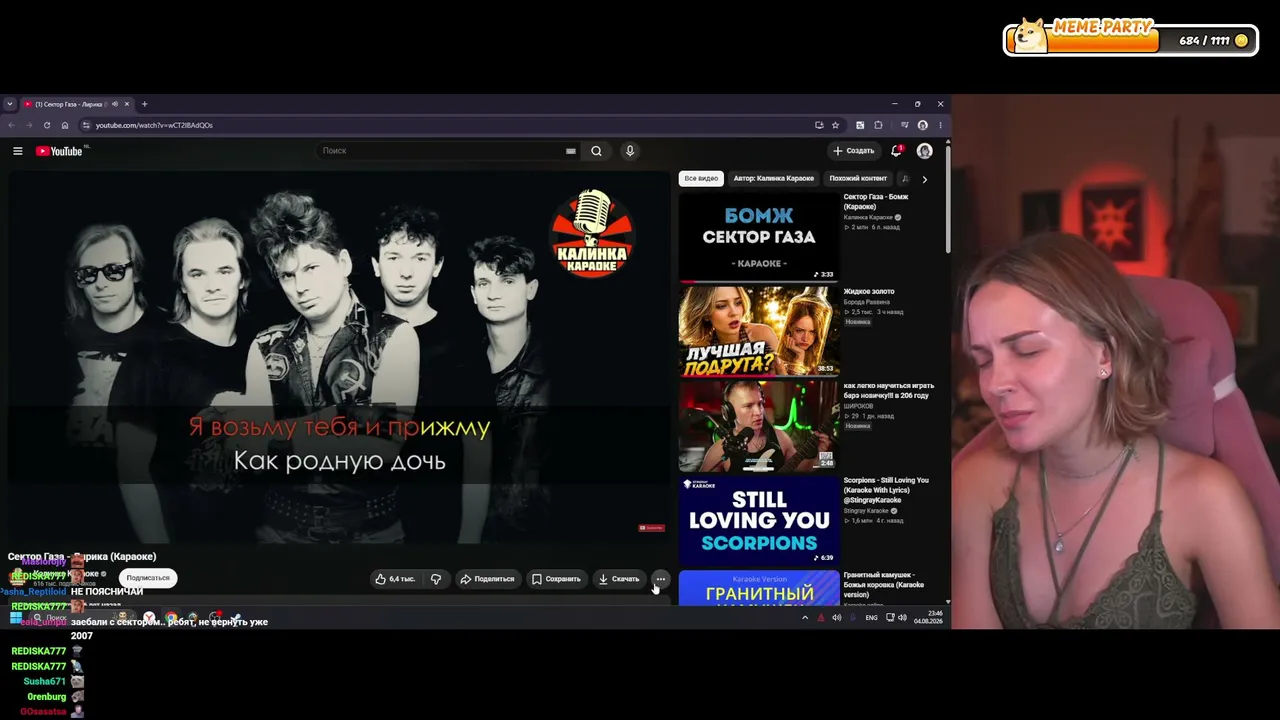Open more actions three-dot menu under video

pos(660,579)
